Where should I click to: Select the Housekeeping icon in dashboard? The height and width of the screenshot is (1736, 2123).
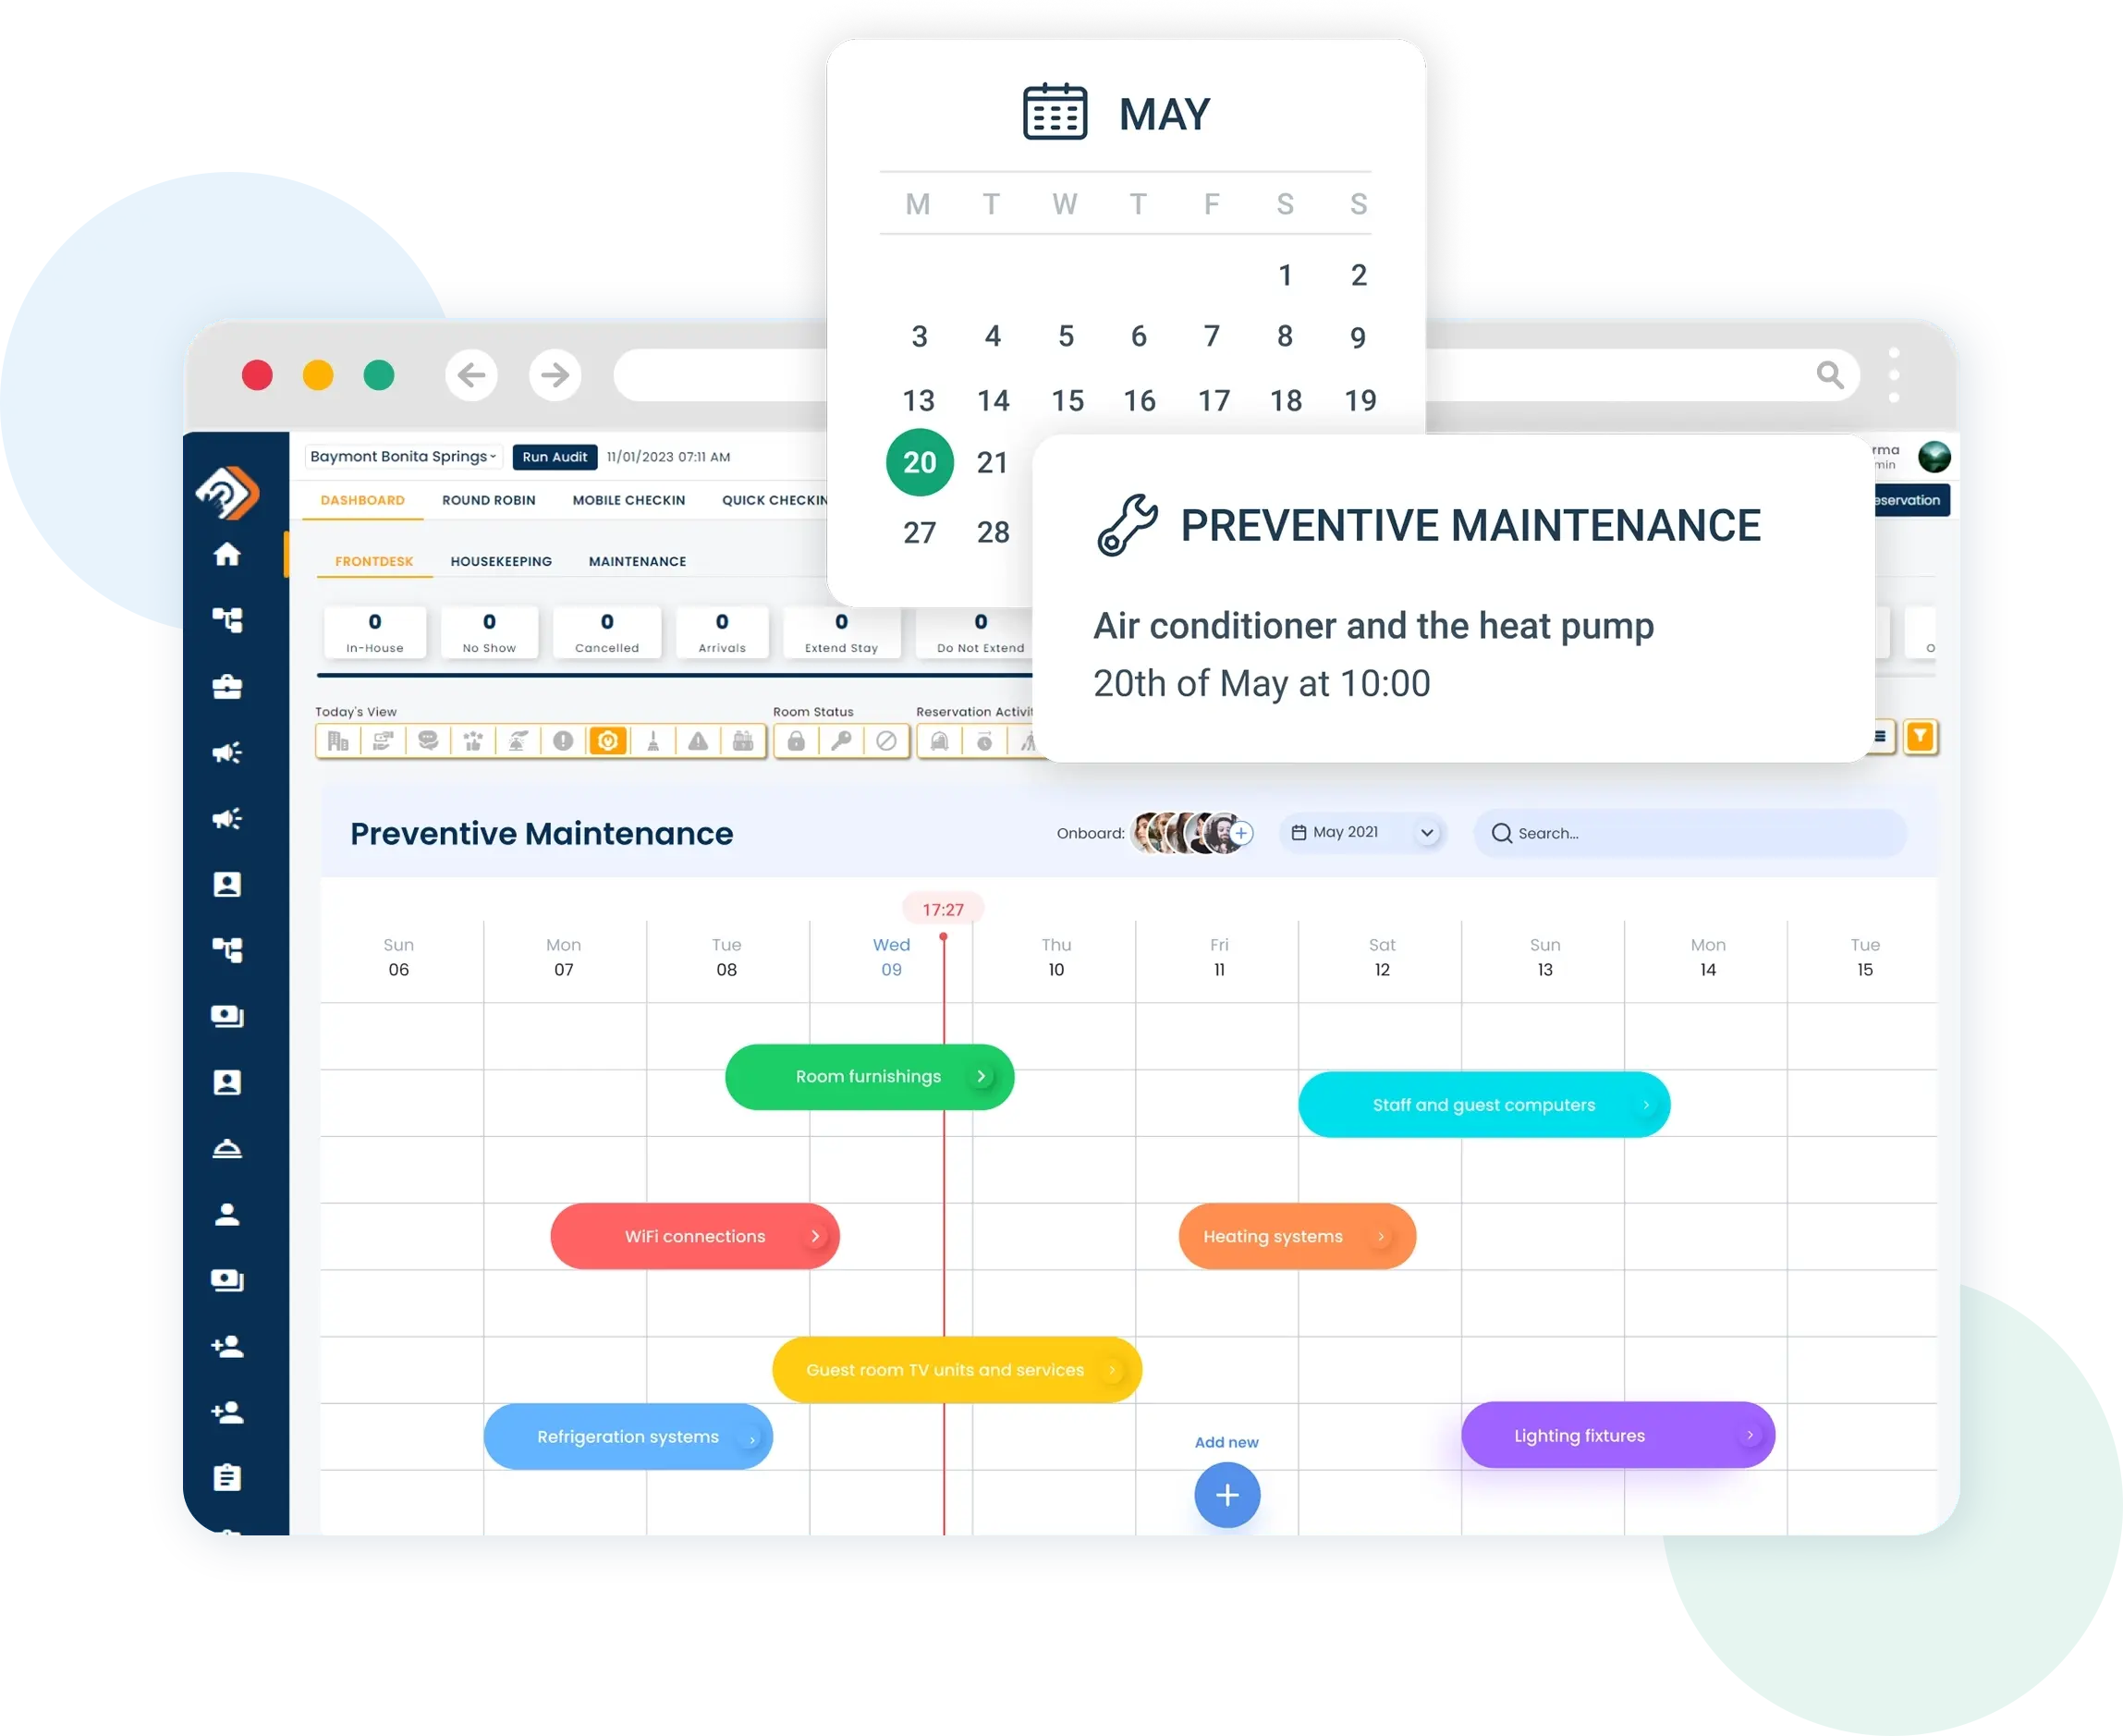pyautogui.click(x=501, y=563)
